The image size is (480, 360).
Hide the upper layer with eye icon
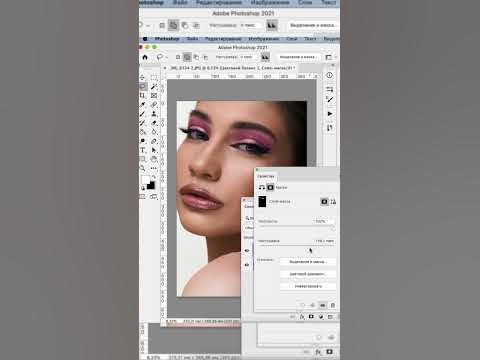pyautogui.click(x=247, y=250)
